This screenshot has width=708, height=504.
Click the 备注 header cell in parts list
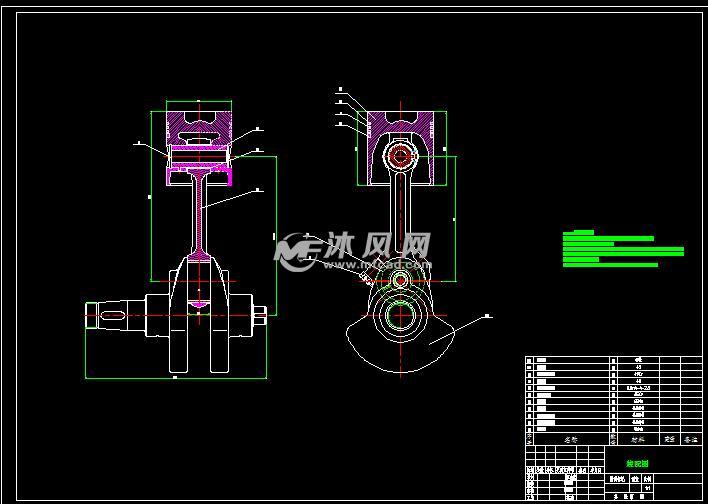coord(691,439)
